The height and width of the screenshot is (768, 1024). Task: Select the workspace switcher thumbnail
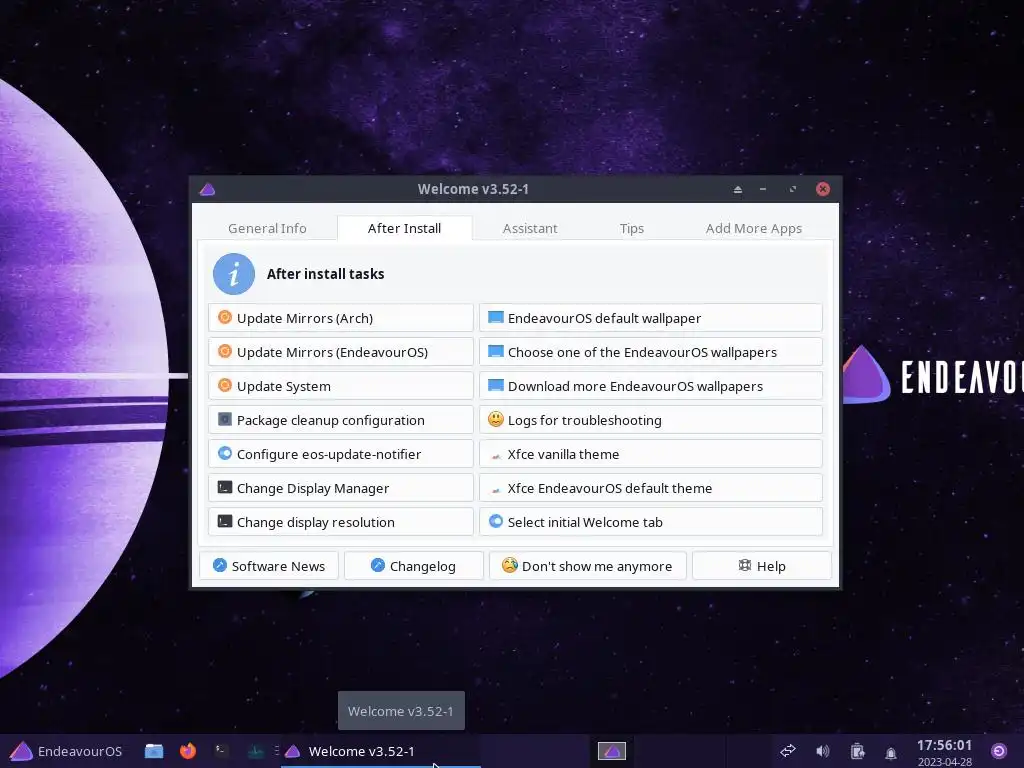[612, 751]
